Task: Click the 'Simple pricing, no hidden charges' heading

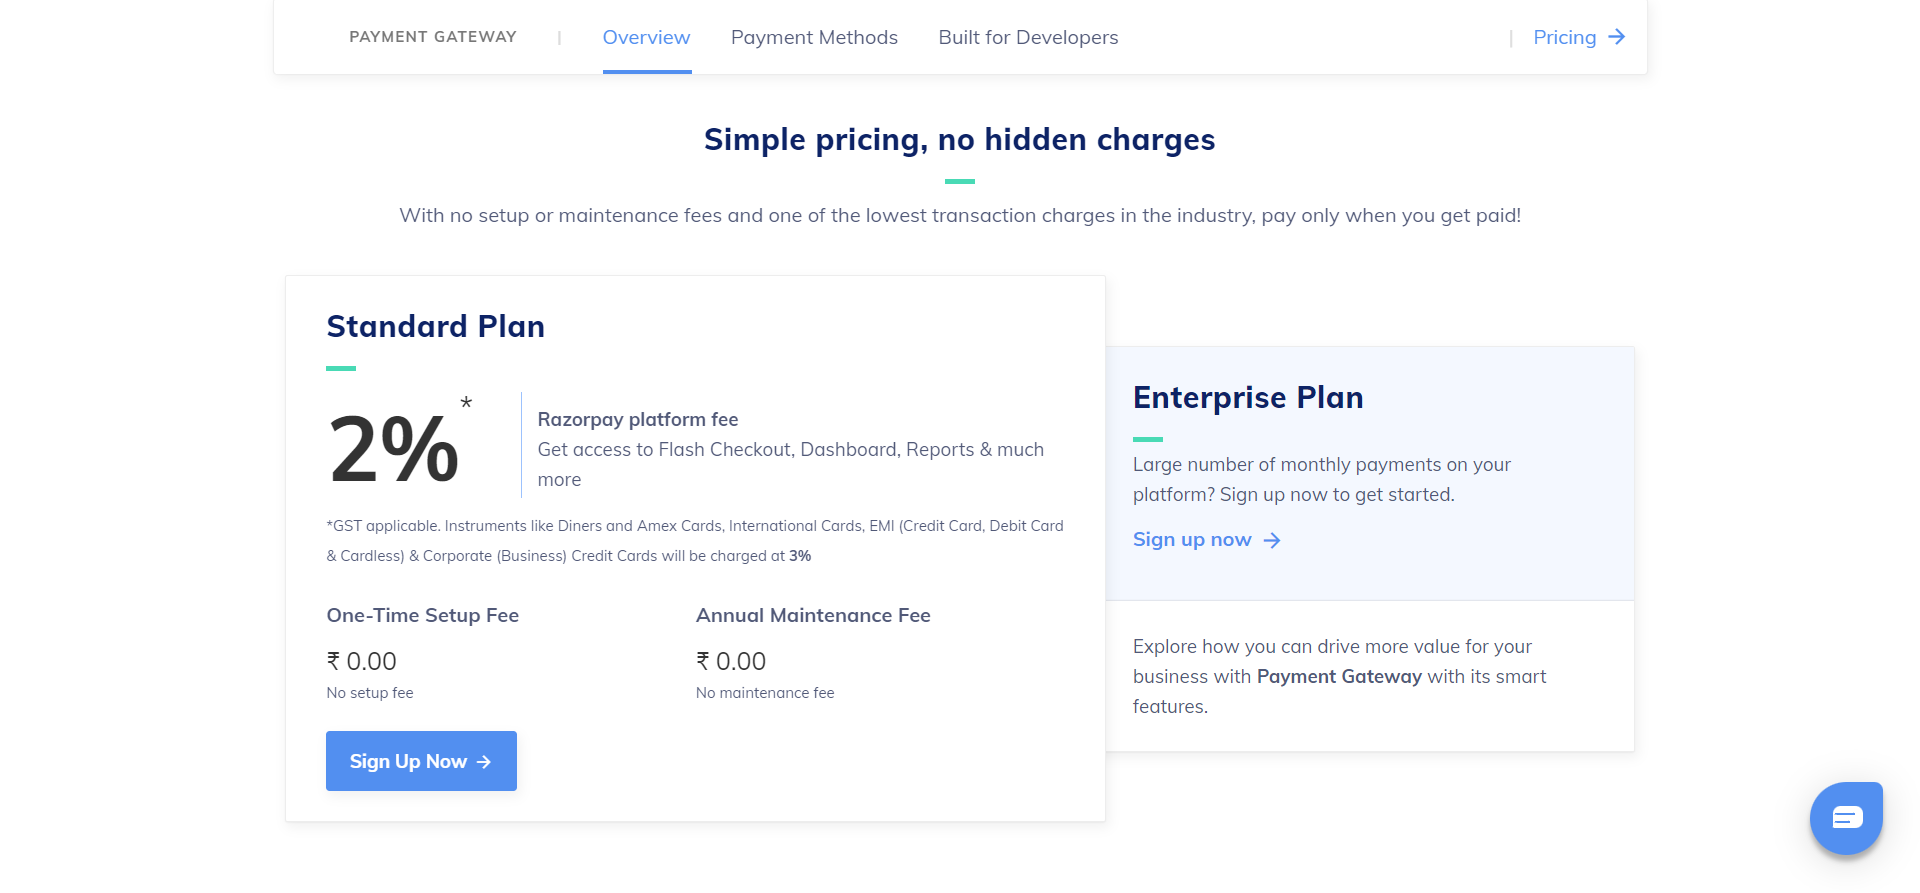Action: [959, 139]
